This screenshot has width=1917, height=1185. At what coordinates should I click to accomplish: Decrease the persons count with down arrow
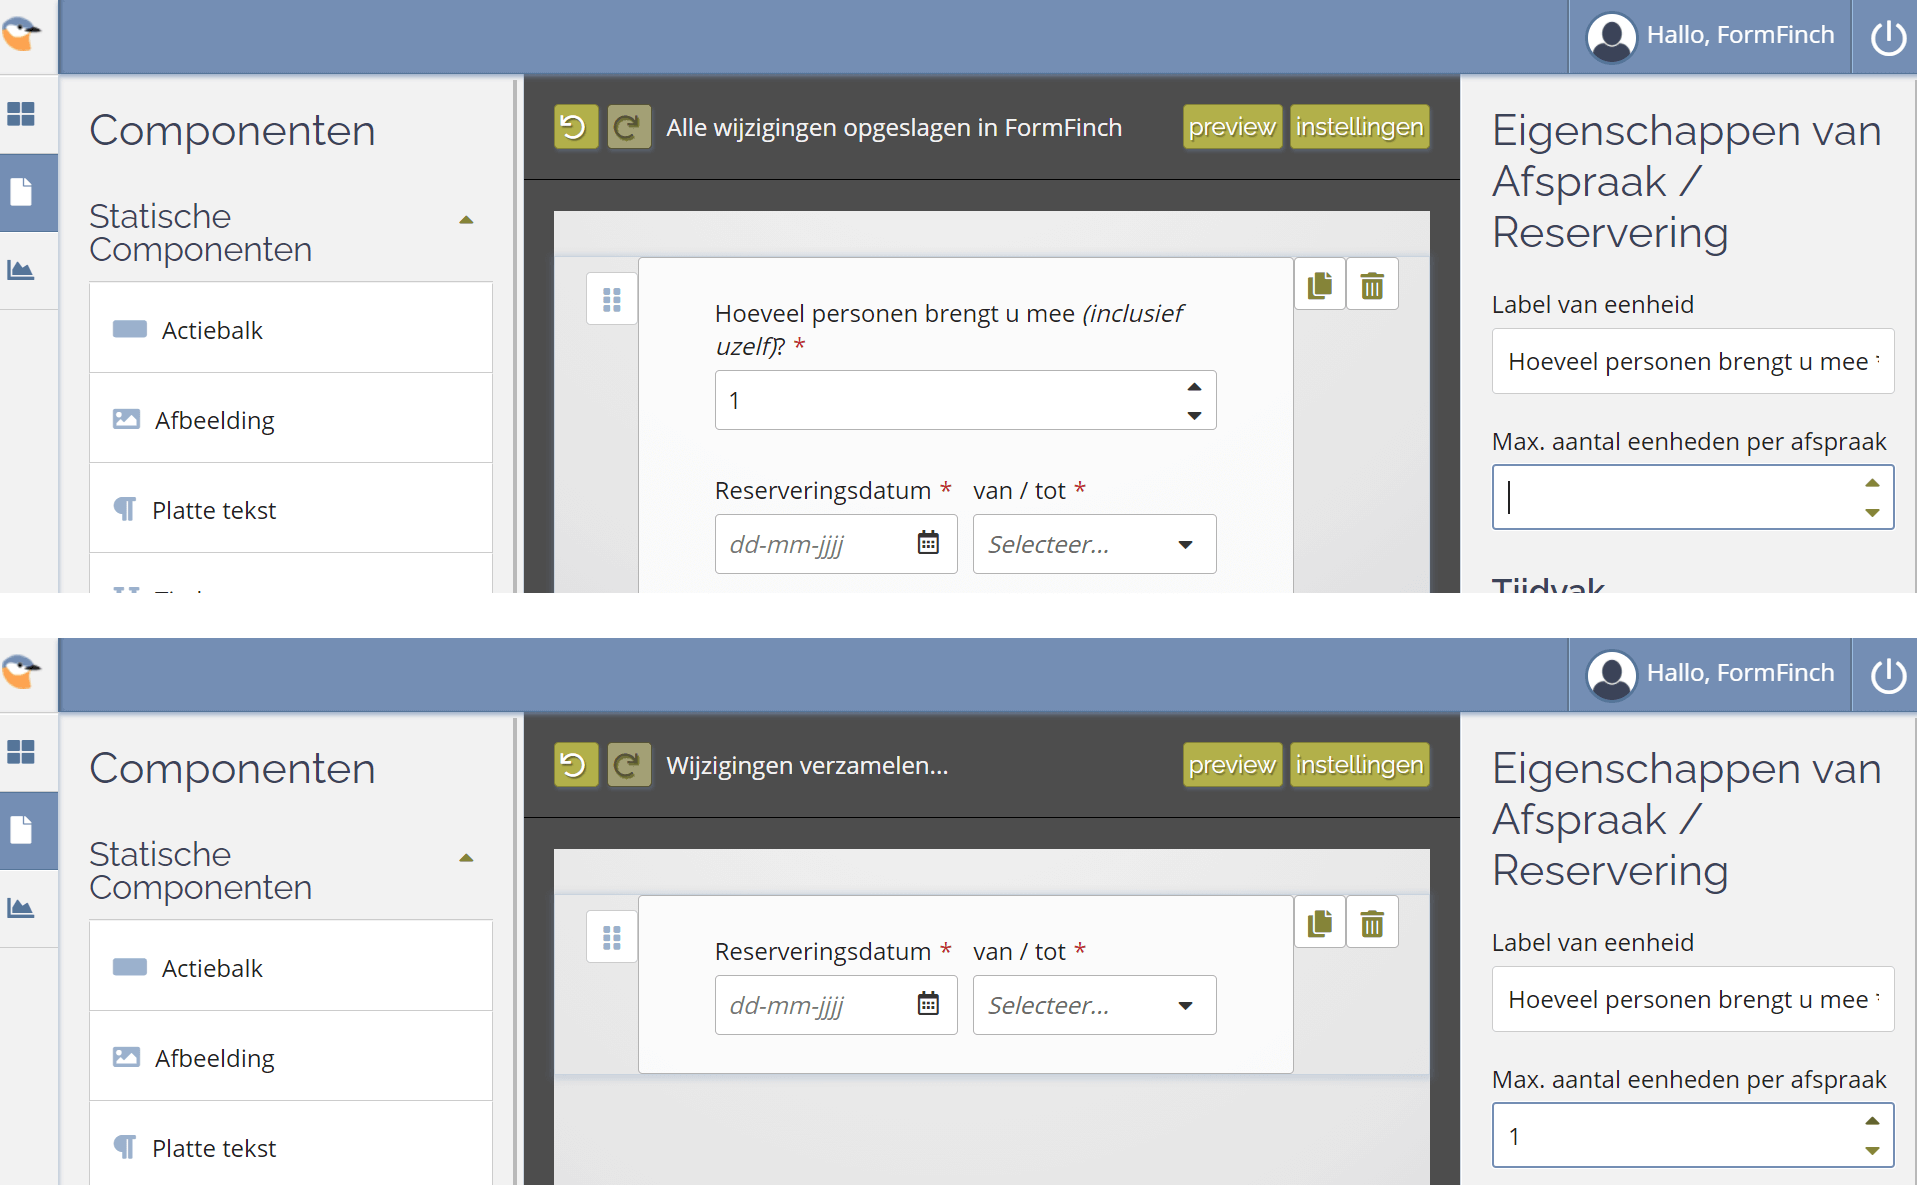[x=1194, y=415]
